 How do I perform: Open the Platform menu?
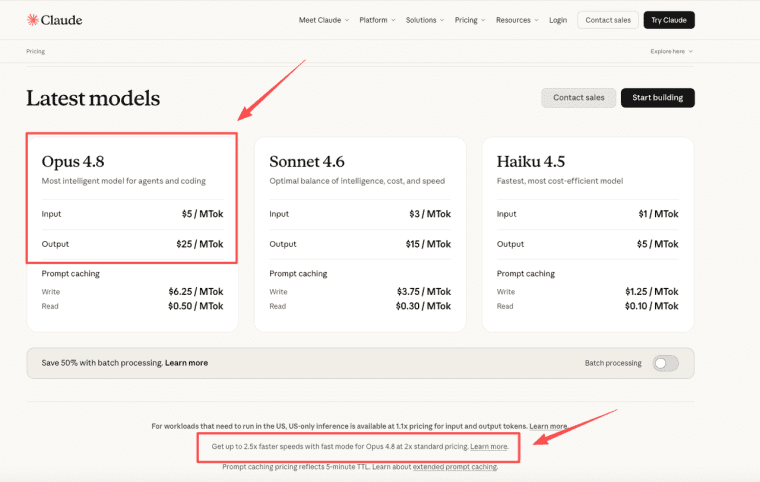pos(377,20)
